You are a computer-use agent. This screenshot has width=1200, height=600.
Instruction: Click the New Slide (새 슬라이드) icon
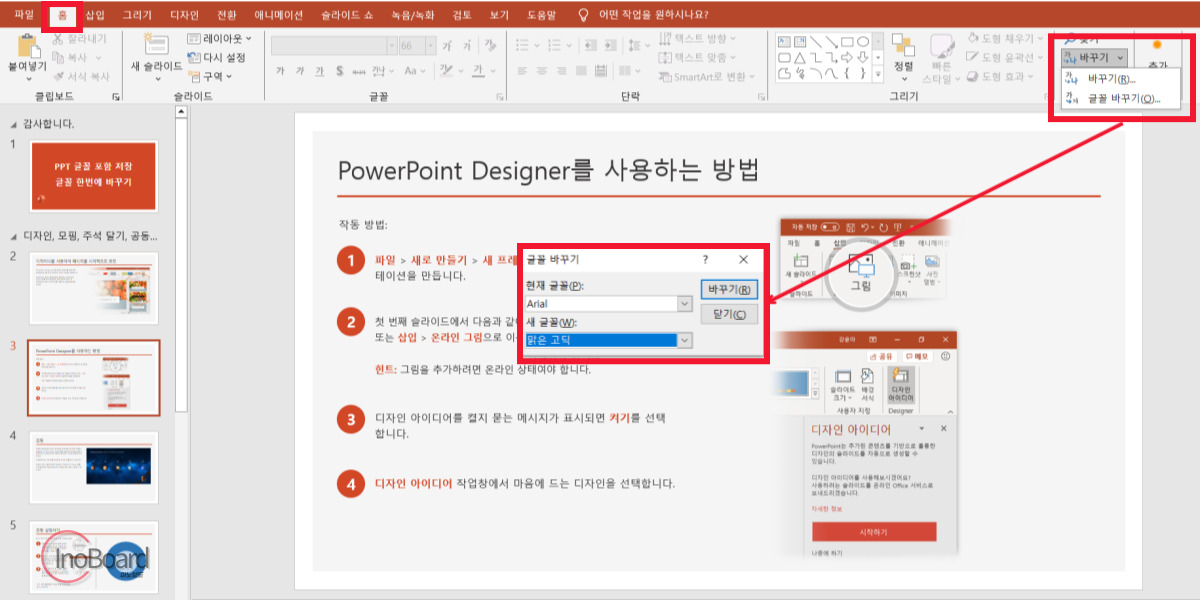tap(156, 44)
